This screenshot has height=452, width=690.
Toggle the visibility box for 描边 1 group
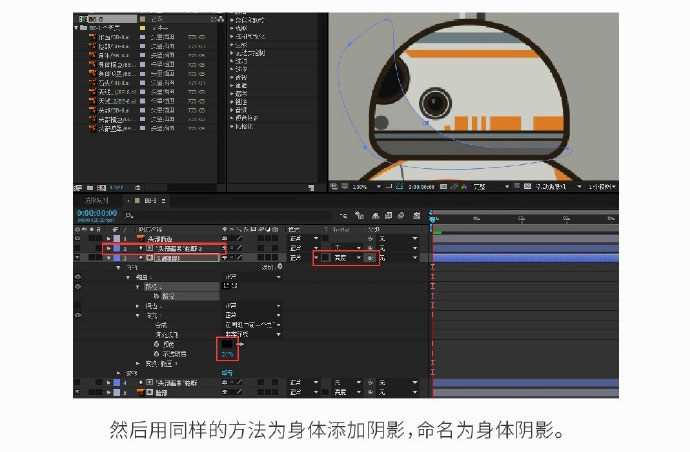(x=78, y=305)
